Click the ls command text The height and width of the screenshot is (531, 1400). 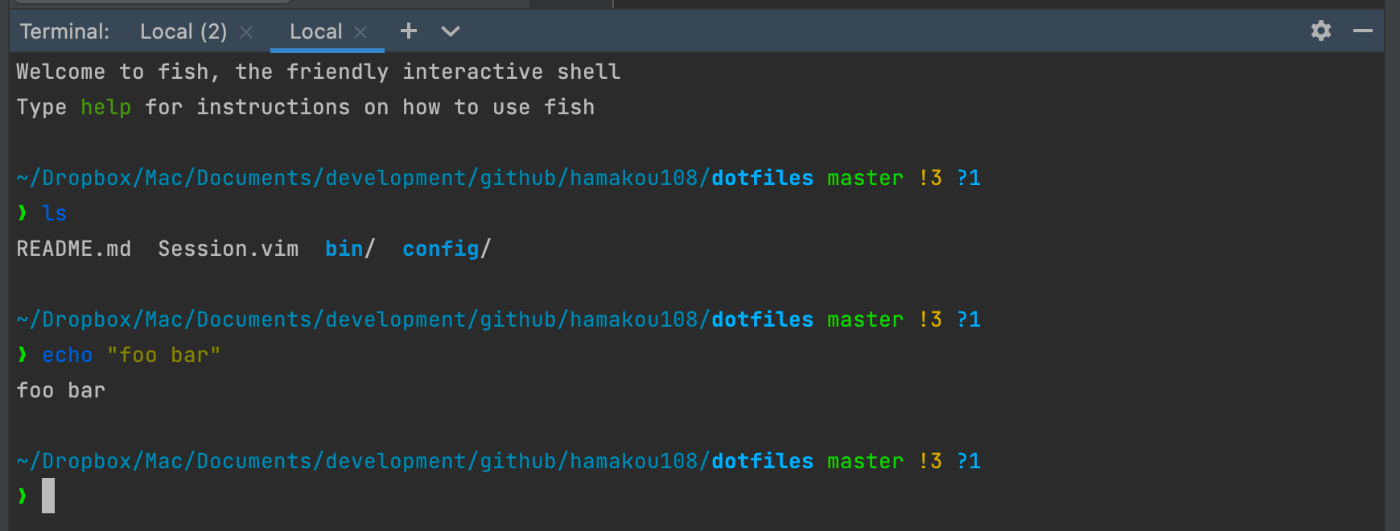point(54,213)
